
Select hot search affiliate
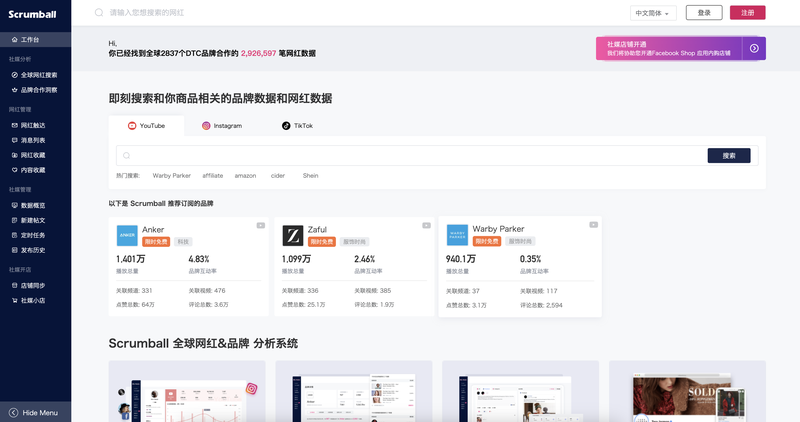(213, 176)
